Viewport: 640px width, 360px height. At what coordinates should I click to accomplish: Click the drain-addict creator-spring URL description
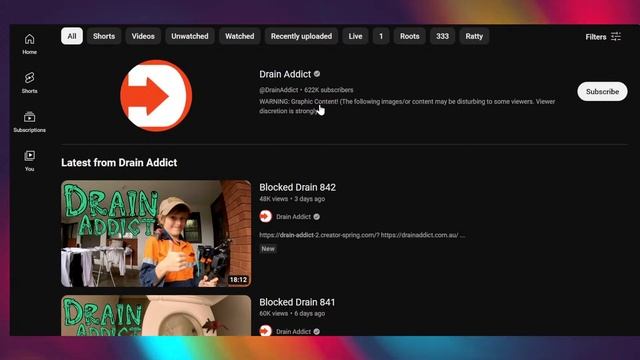pos(362,235)
